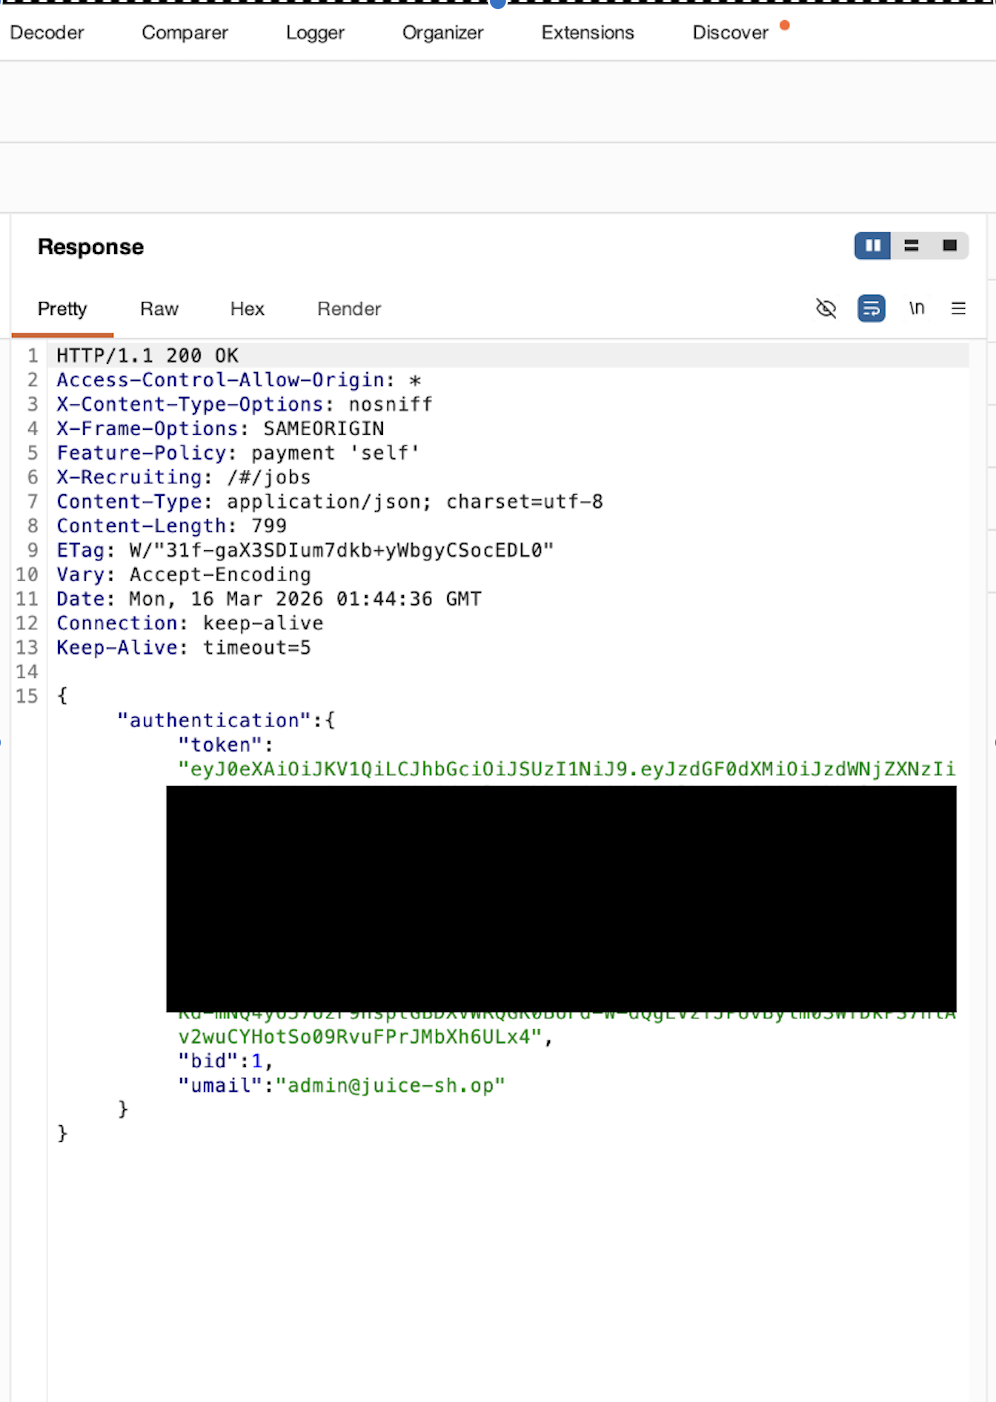Click the Feature-Policy header name
The width and height of the screenshot is (996, 1402).
(141, 453)
